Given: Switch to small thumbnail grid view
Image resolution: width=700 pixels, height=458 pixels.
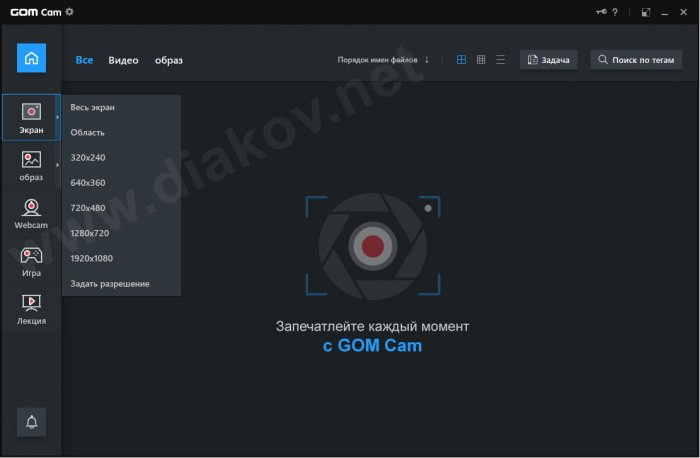Looking at the screenshot, I should point(481,59).
